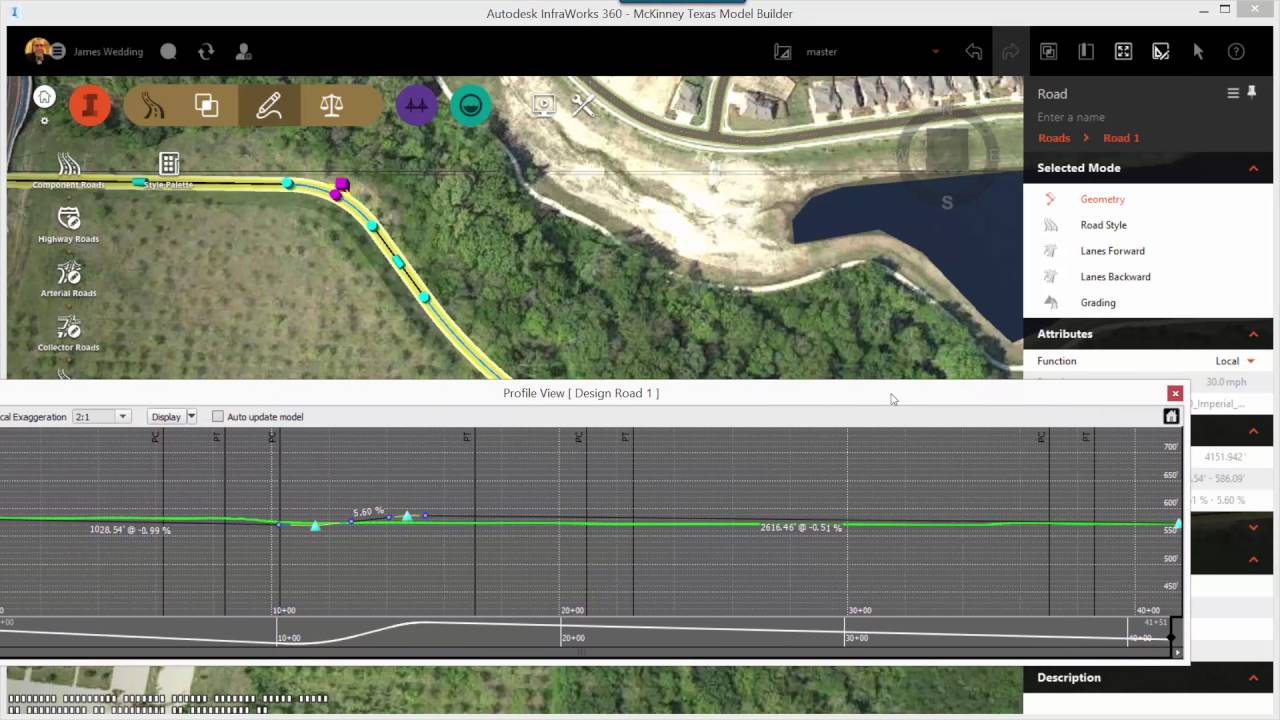Screen dimensions: 1280x720
Task: Click the overlapping windows icon in top bar
Action: point(1048,51)
